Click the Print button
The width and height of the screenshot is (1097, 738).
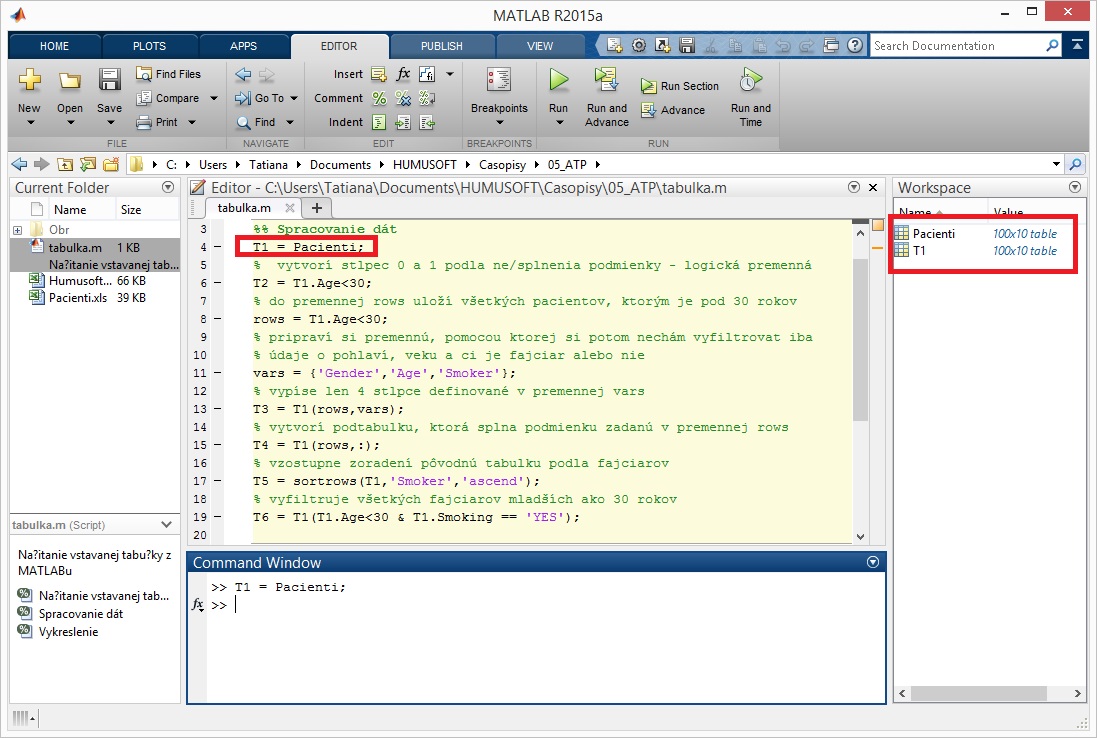(157, 122)
